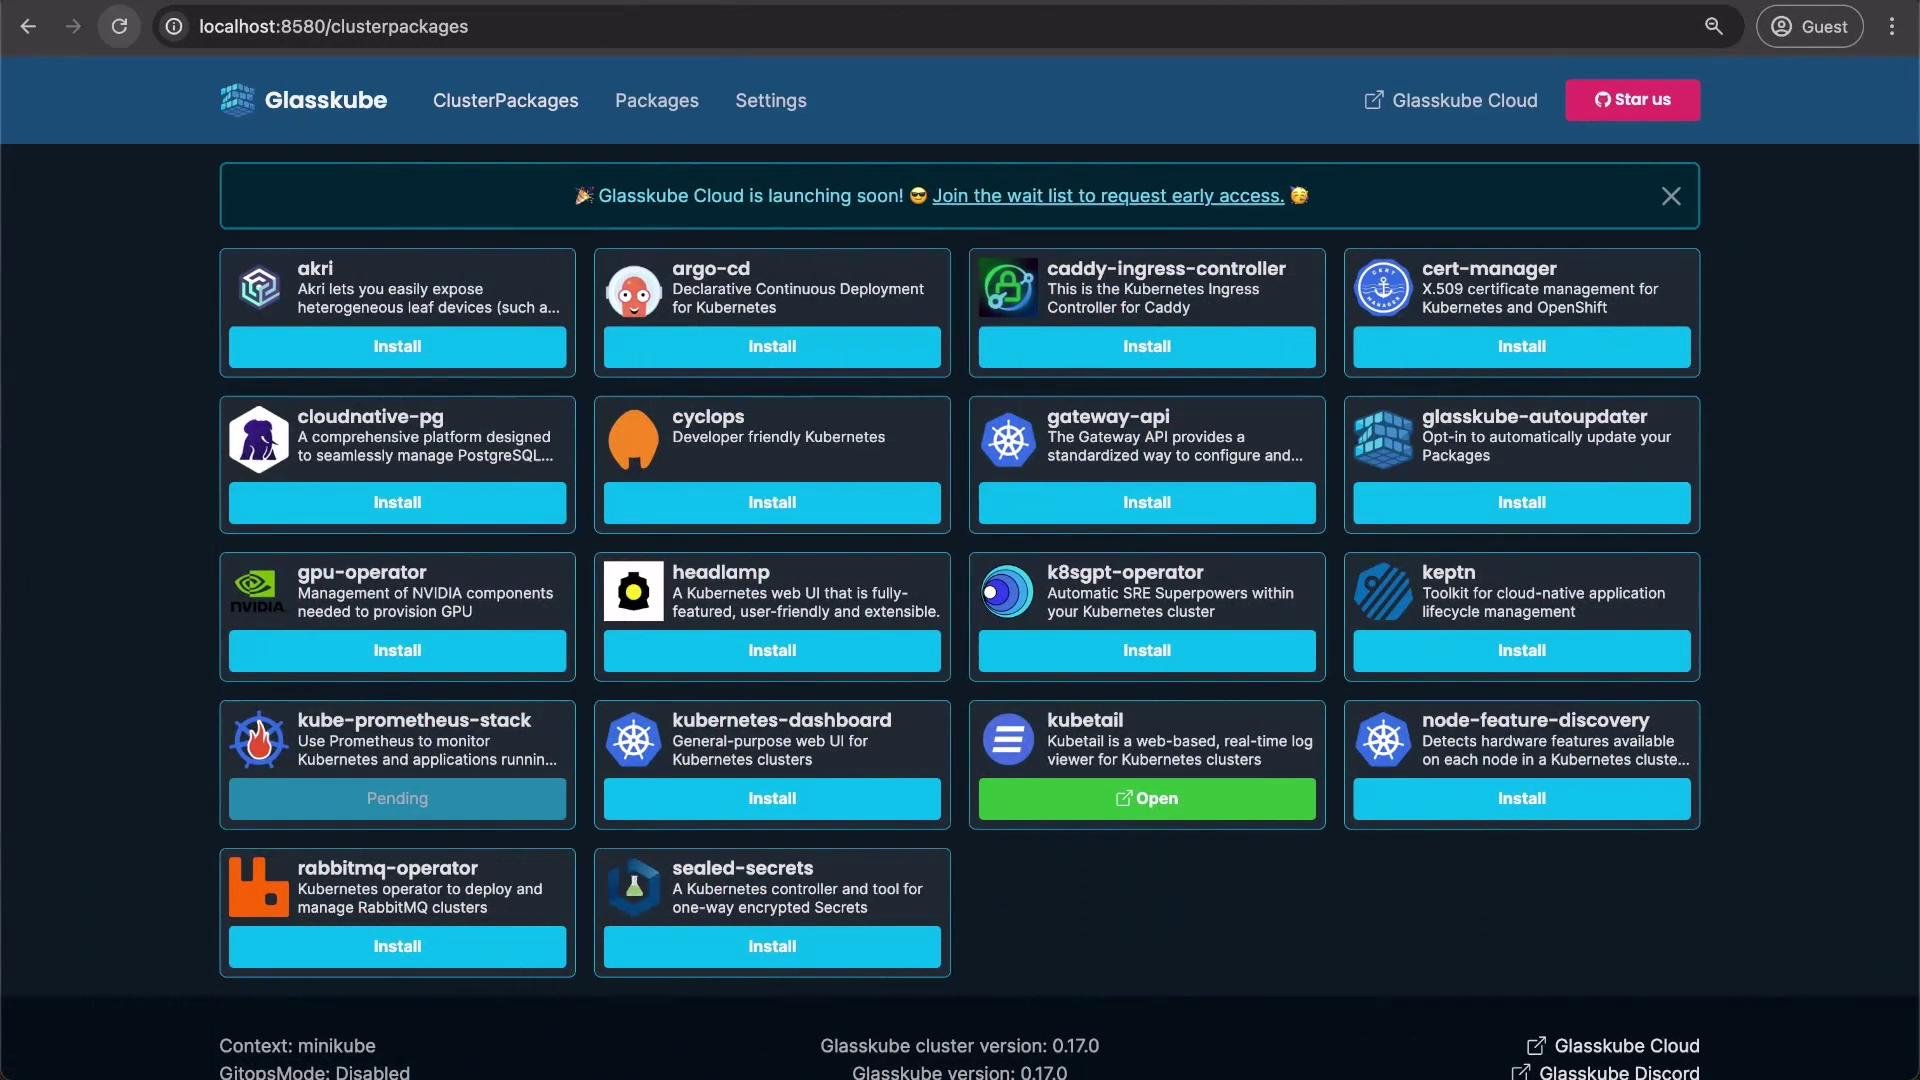
Task: Install the argo-cd package
Action: click(x=772, y=347)
